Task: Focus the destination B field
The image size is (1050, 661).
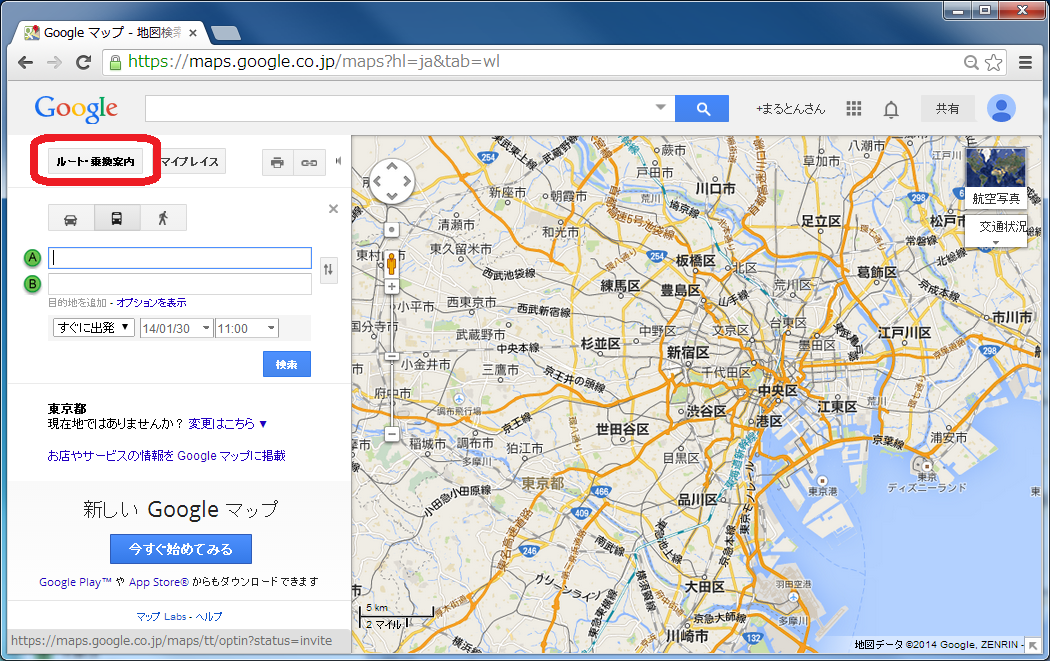Action: [x=179, y=284]
